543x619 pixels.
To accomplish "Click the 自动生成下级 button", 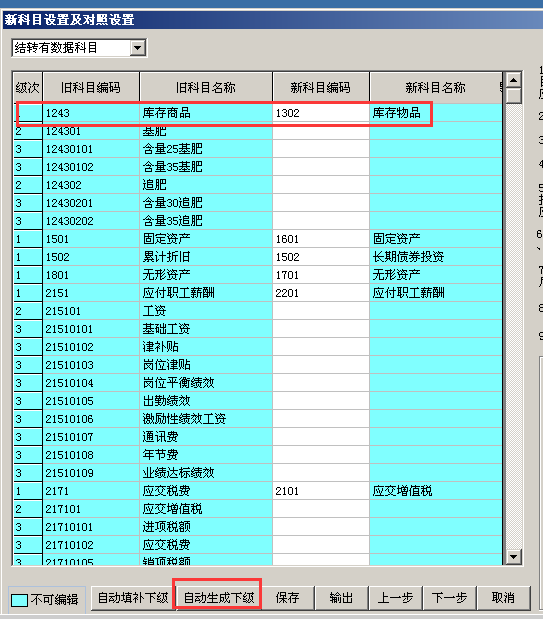I will click(x=219, y=598).
